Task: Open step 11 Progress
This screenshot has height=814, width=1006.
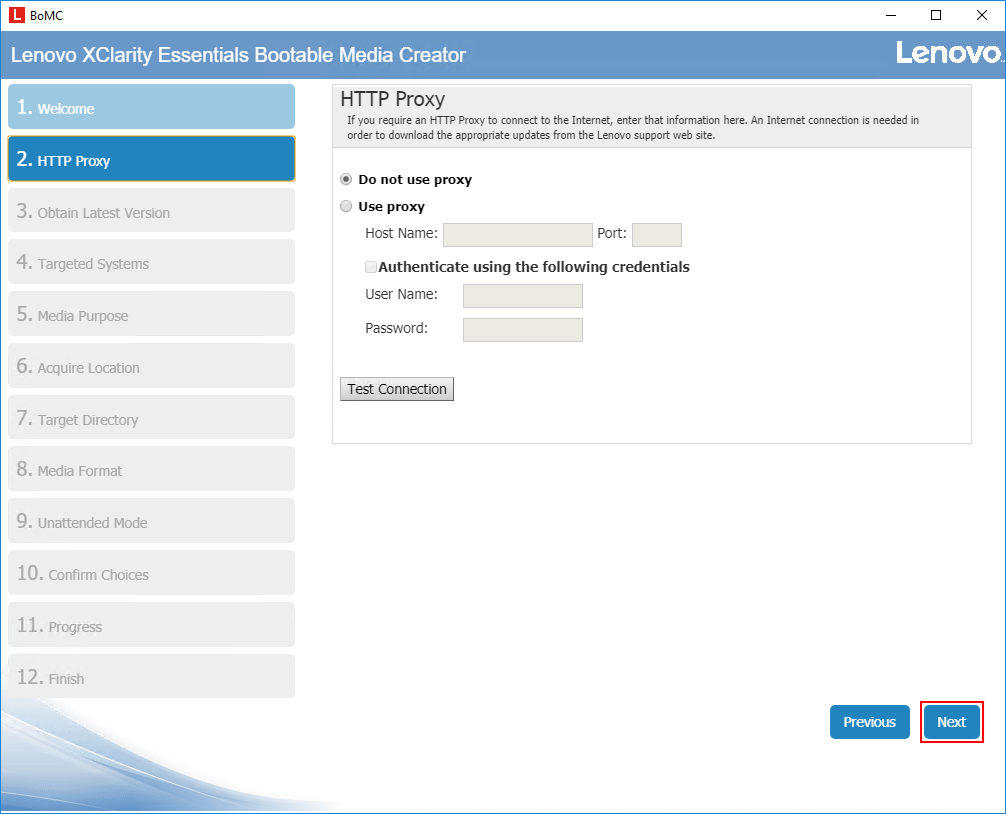Action: (x=151, y=625)
